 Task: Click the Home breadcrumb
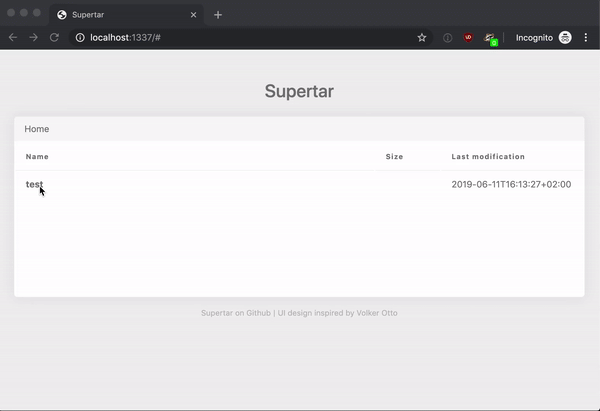(37, 129)
